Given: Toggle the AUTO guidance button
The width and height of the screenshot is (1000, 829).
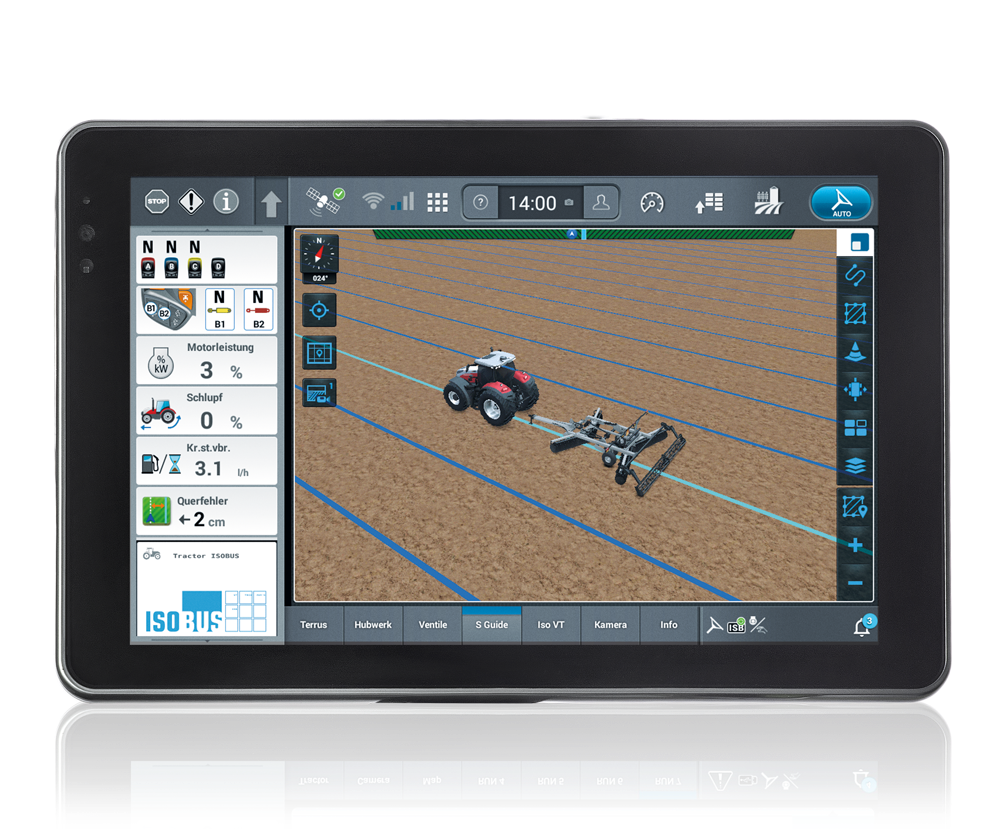Looking at the screenshot, I should tap(841, 203).
